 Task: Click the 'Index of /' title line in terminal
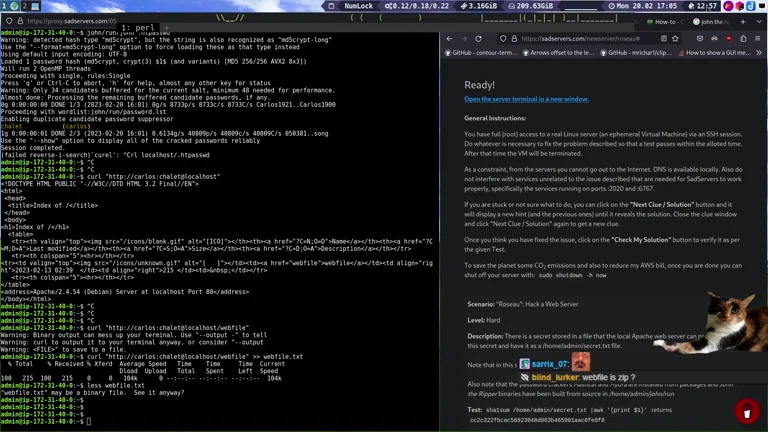pos(52,206)
